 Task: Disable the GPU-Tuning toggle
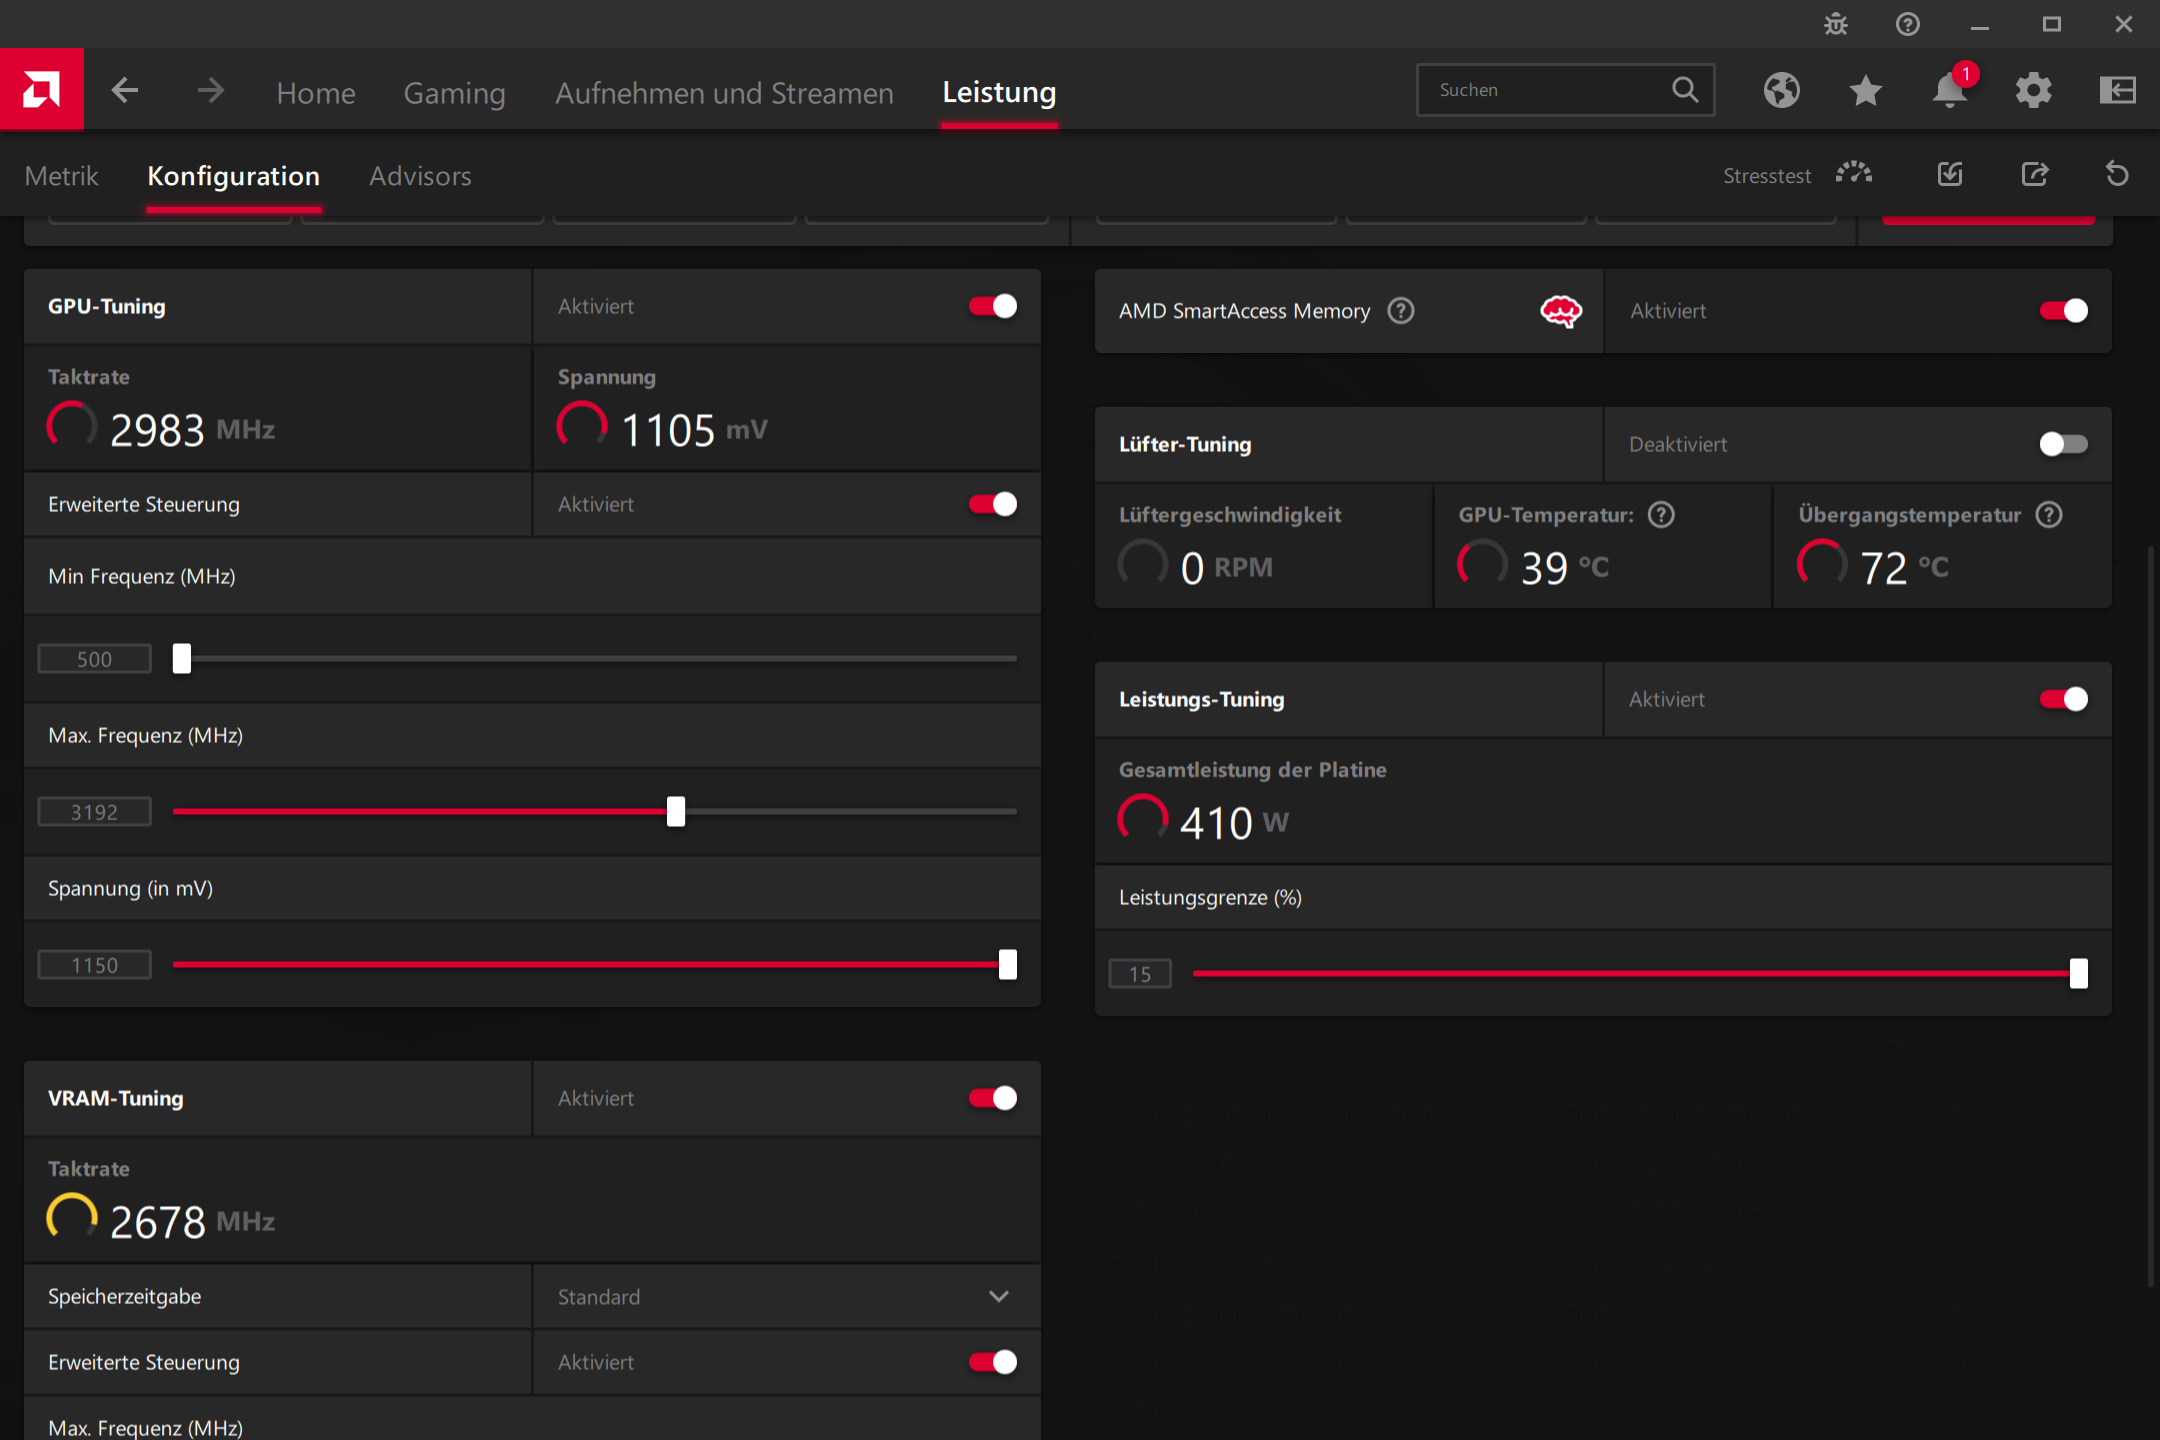click(992, 306)
